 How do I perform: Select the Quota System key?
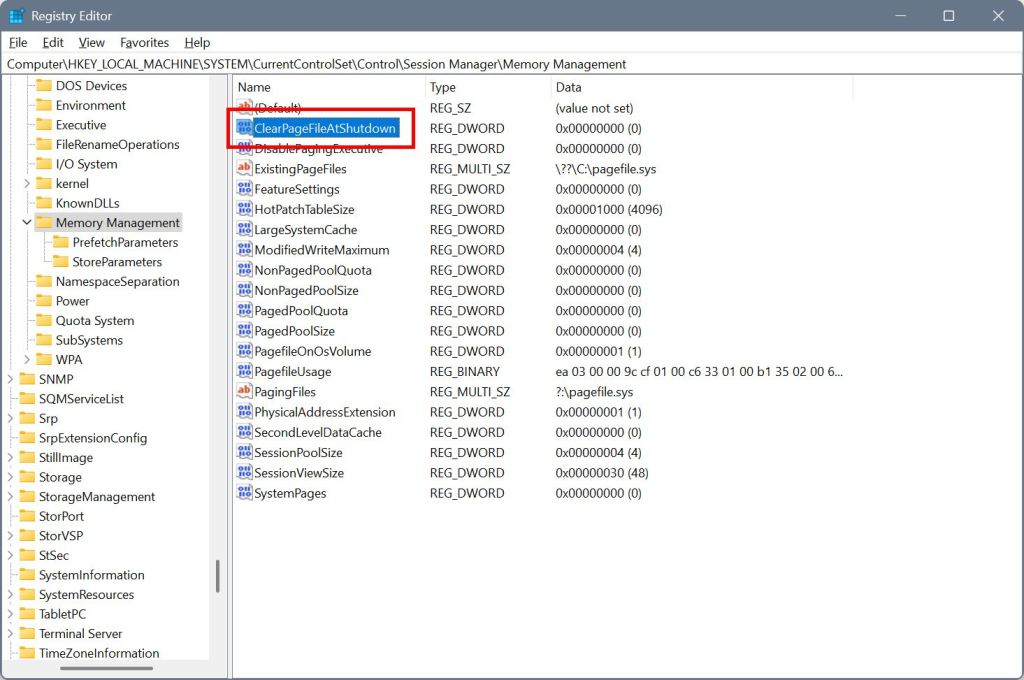pyautogui.click(x=95, y=321)
